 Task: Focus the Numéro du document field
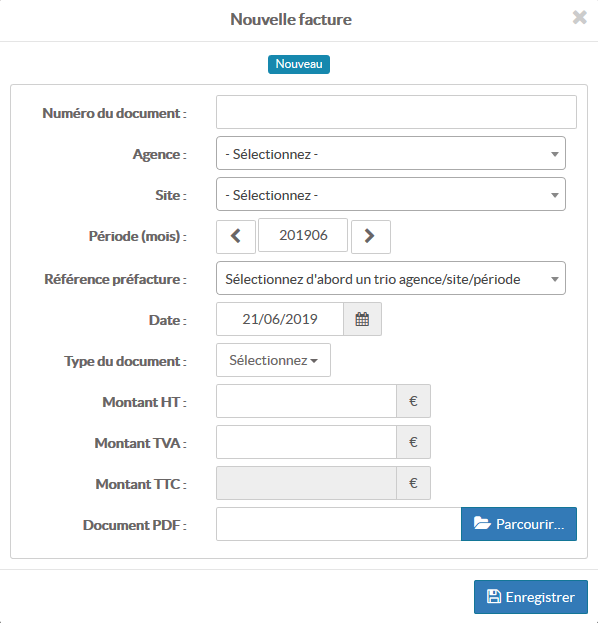click(x=396, y=112)
